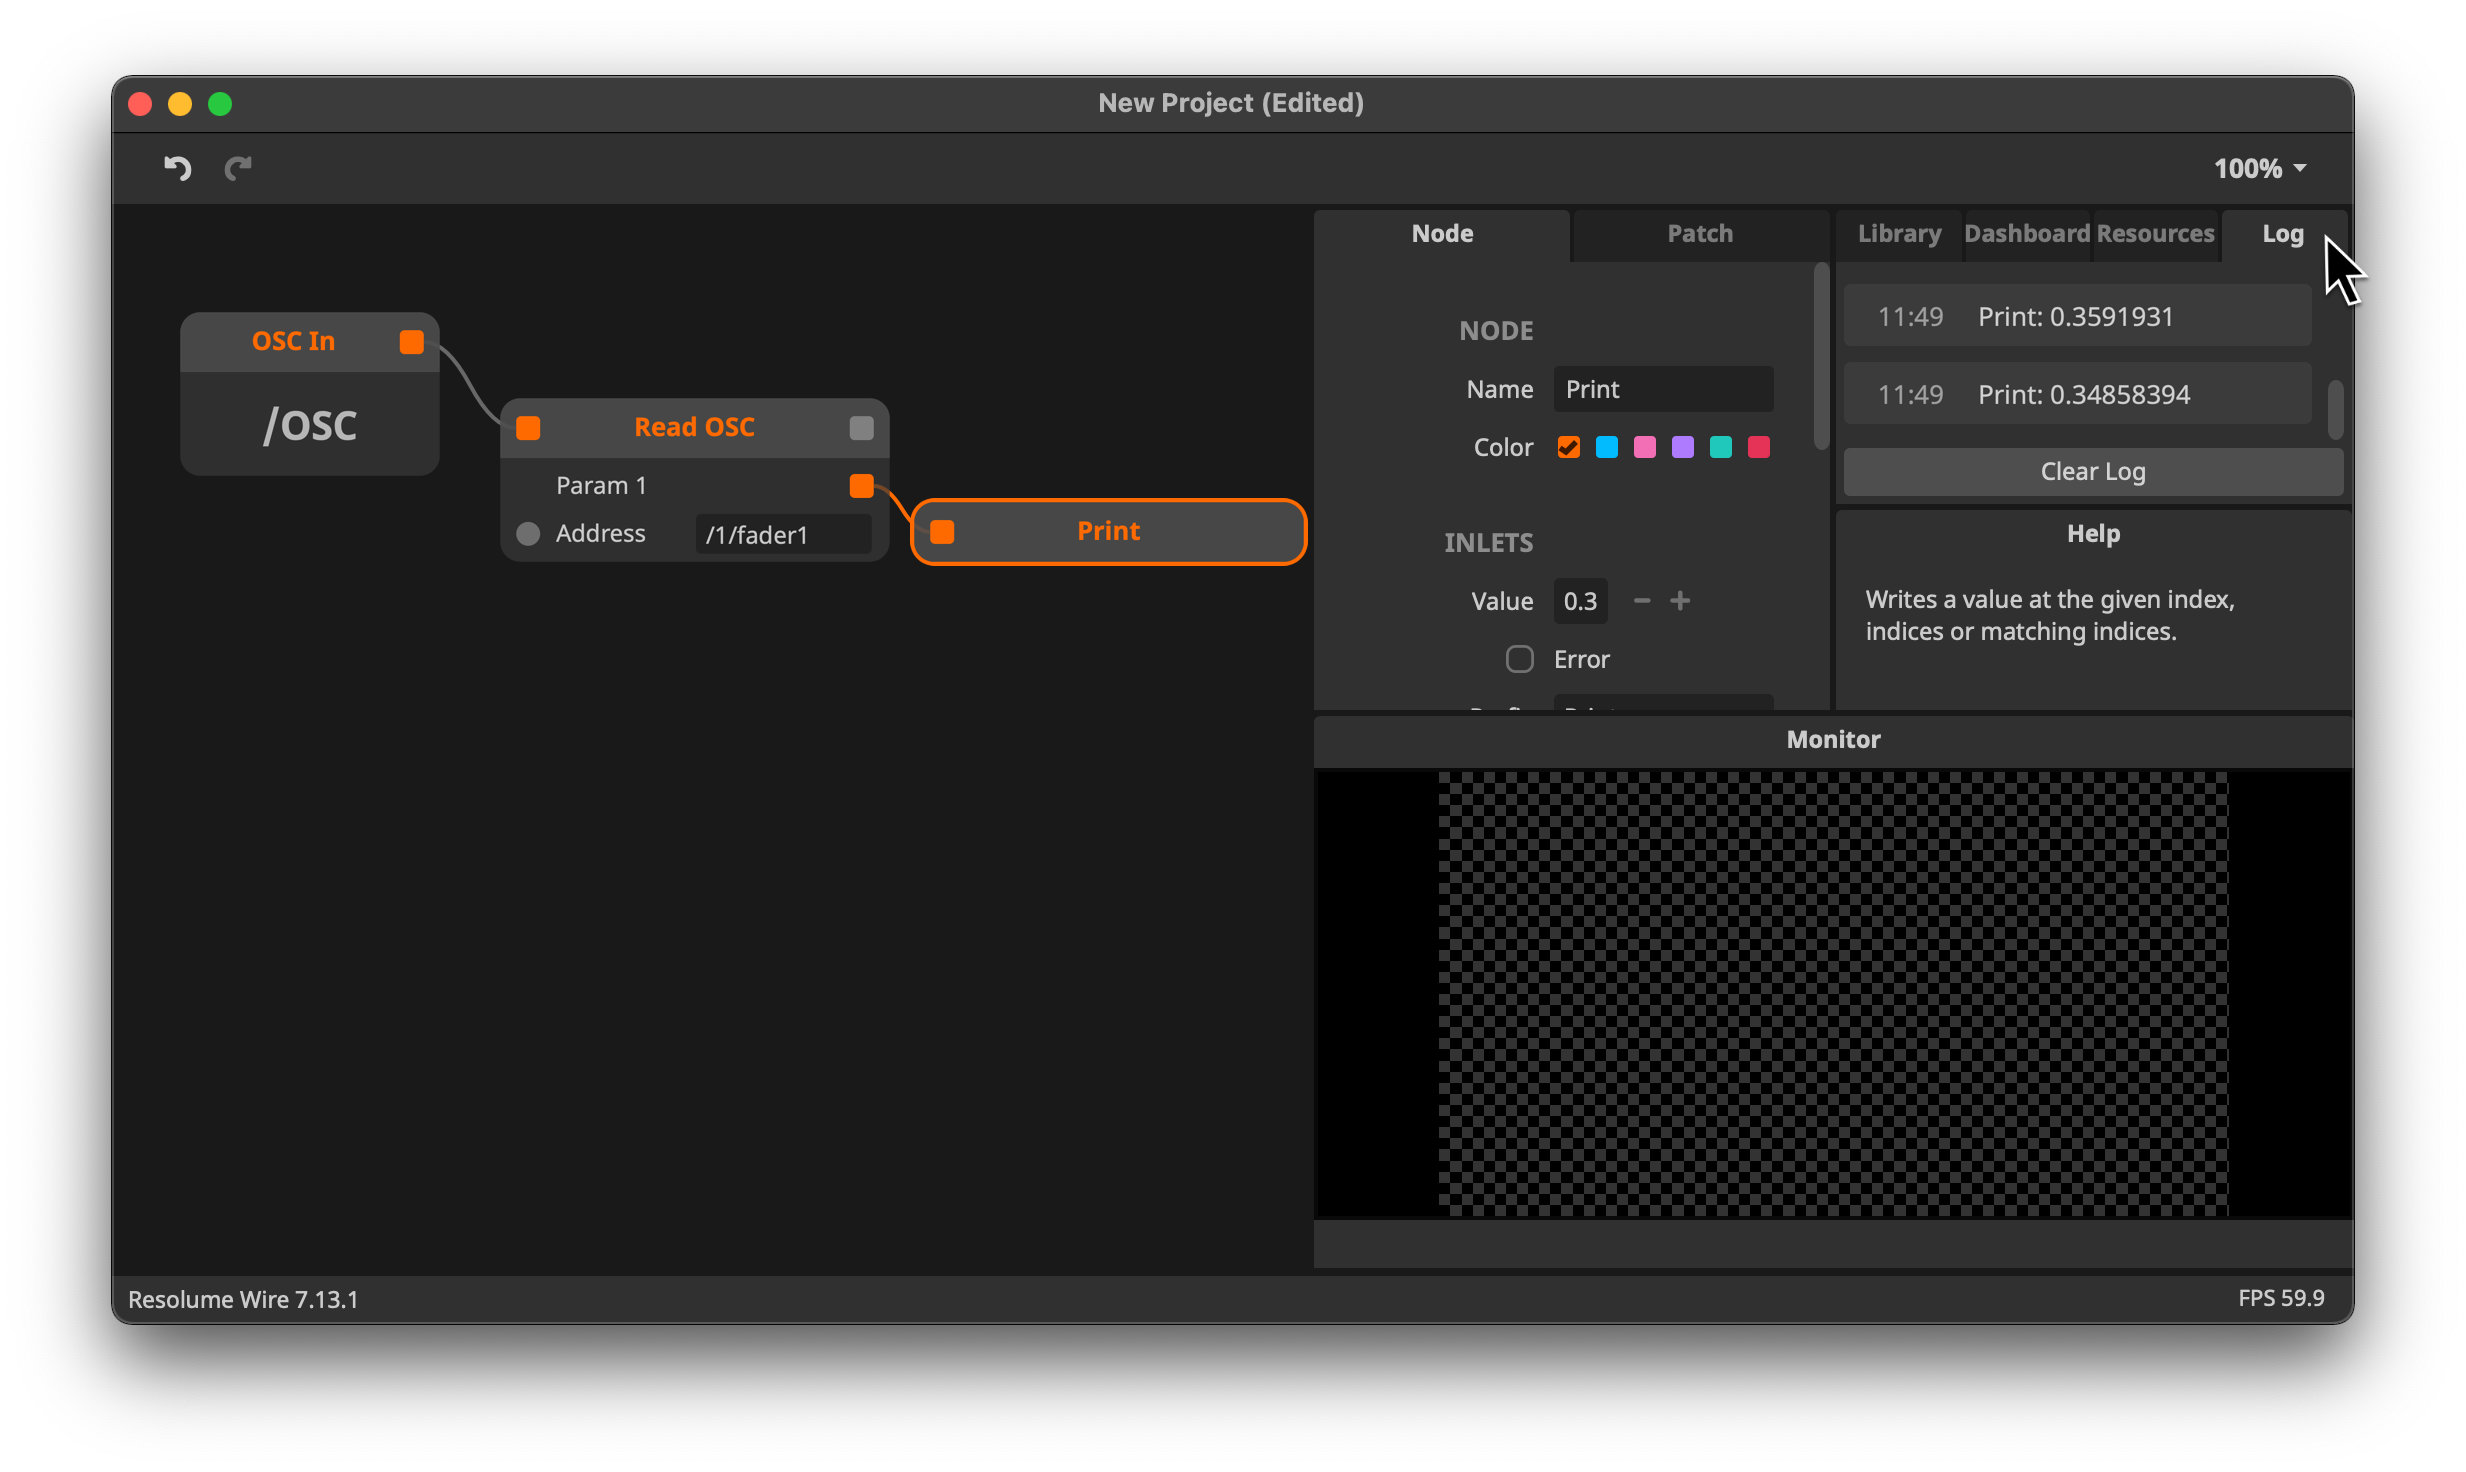Click the Print node orange inlet
Screen dimensions: 2466x1472
click(942, 532)
